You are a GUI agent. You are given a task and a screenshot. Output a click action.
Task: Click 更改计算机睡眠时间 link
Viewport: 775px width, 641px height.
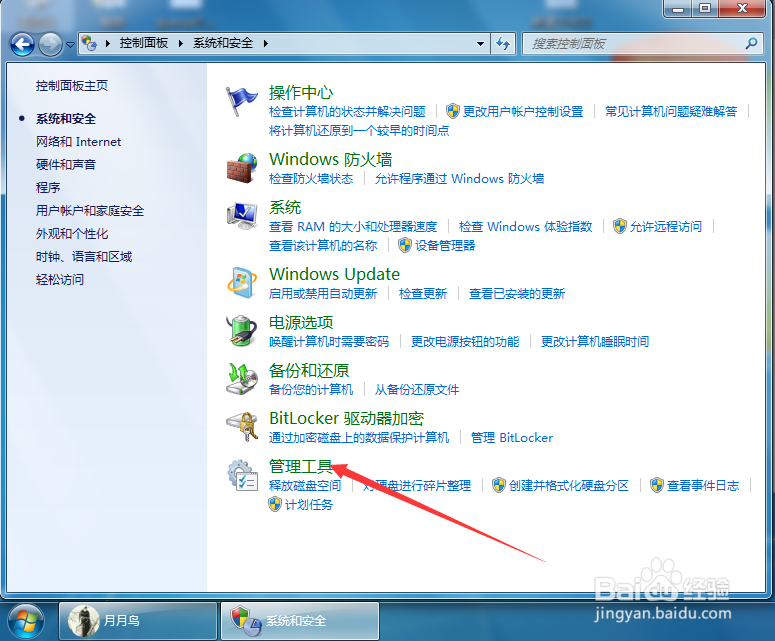click(x=595, y=342)
